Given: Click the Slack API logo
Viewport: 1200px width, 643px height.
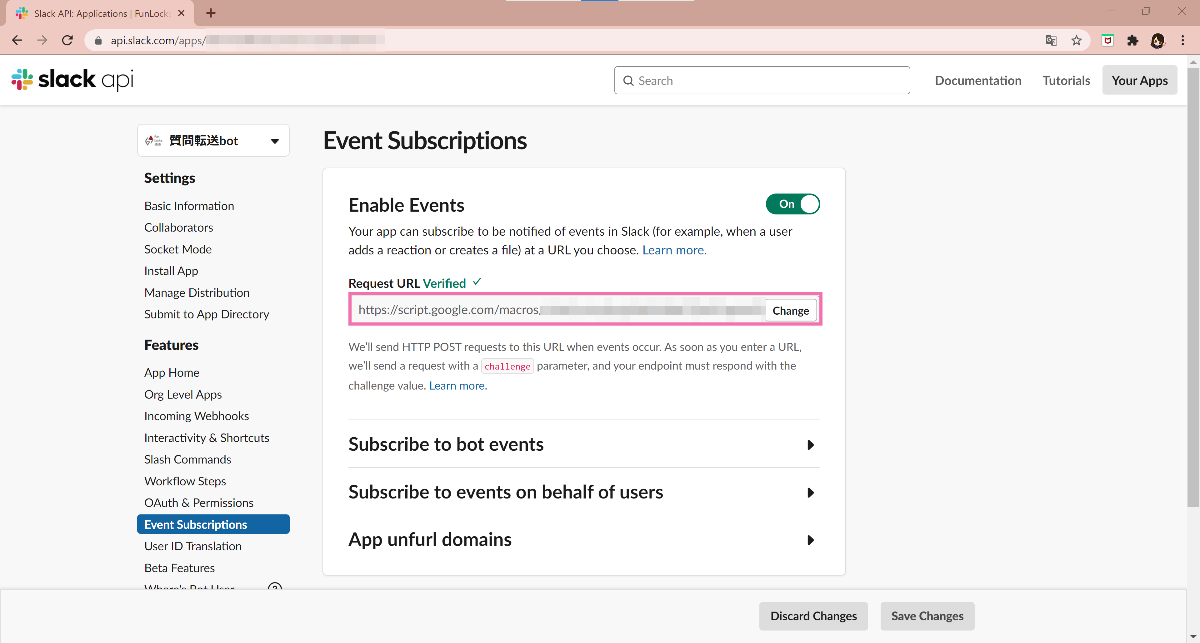Looking at the screenshot, I should tap(72, 80).
